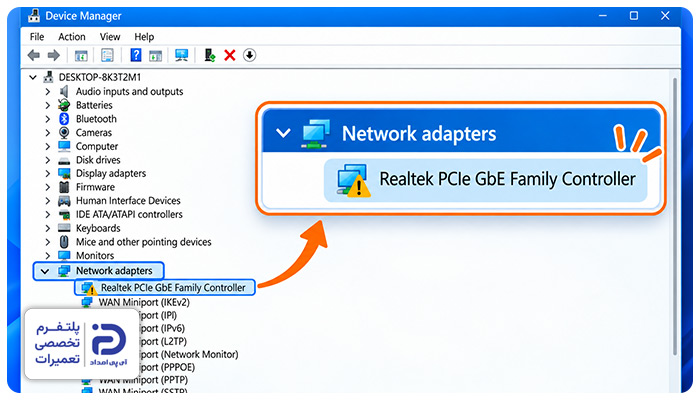Click the Display adapters category icon
700x400 pixels.
coord(64,173)
